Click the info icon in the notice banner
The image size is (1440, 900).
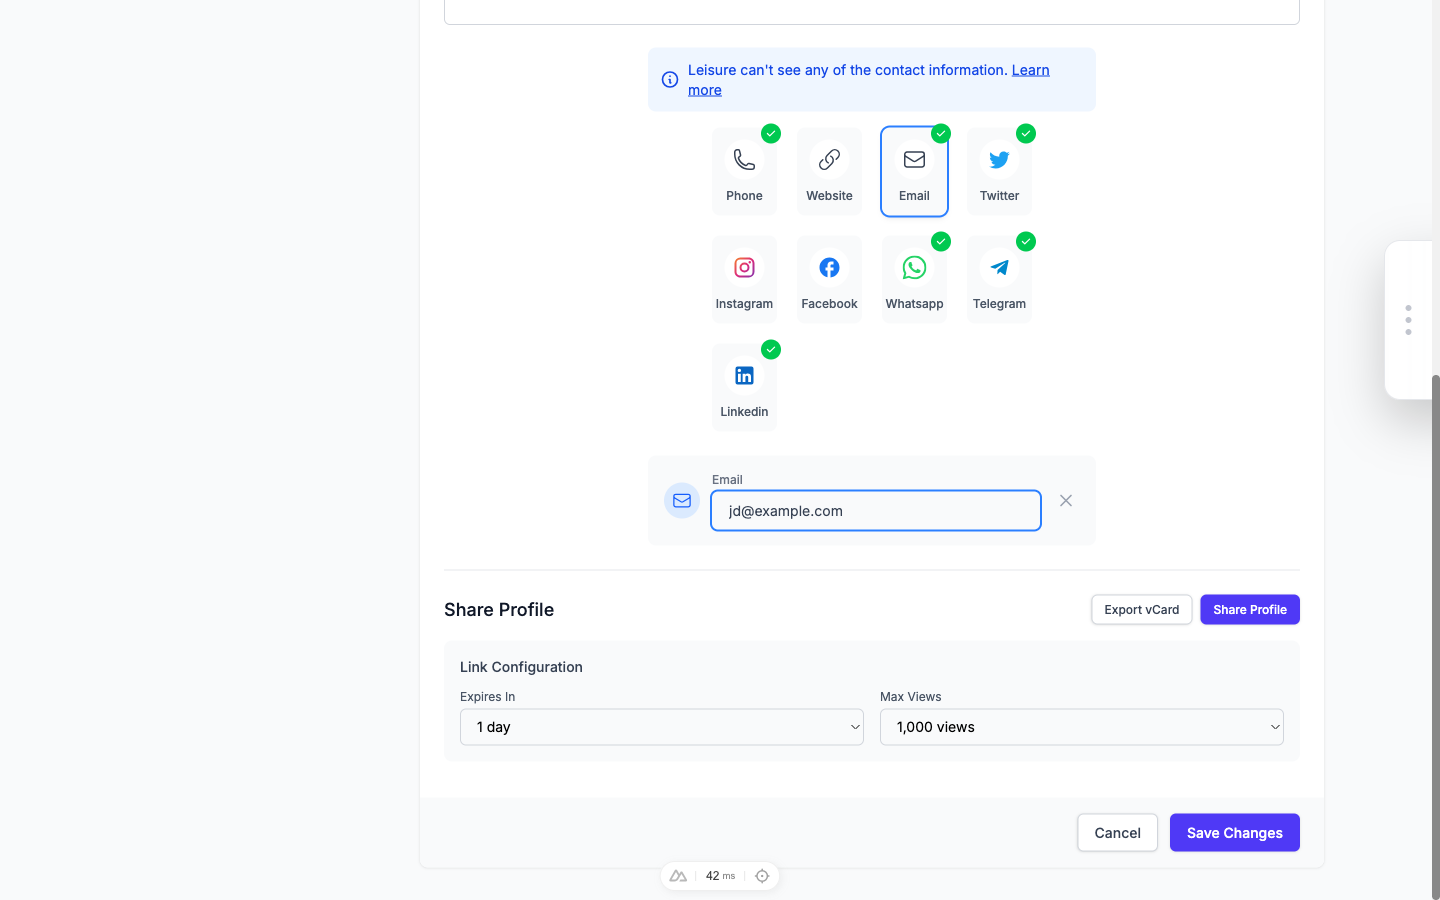click(670, 80)
